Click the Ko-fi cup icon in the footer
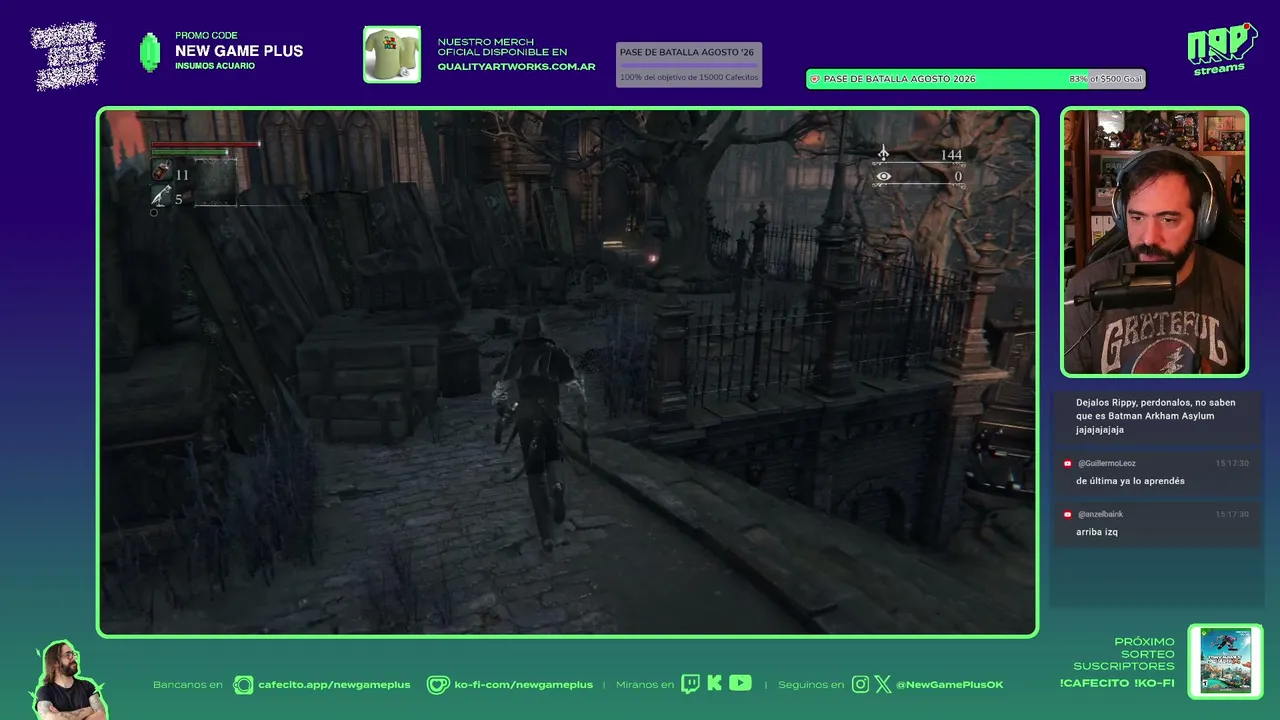This screenshot has width=1280, height=720. pyautogui.click(x=438, y=684)
